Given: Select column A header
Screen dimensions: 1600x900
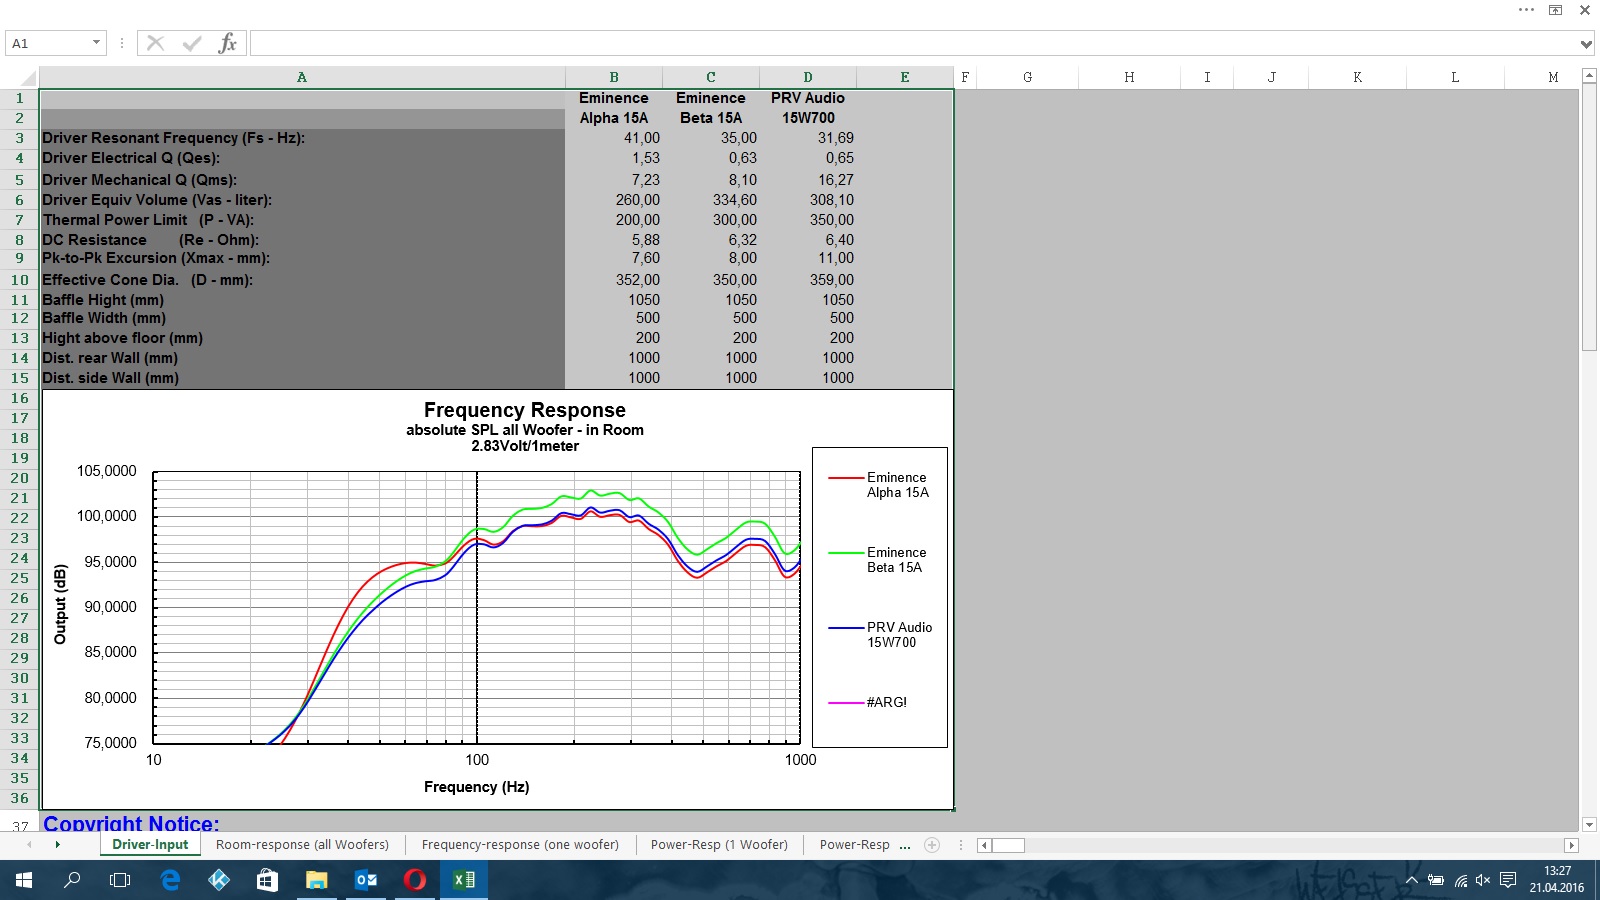Looking at the screenshot, I should [x=302, y=77].
